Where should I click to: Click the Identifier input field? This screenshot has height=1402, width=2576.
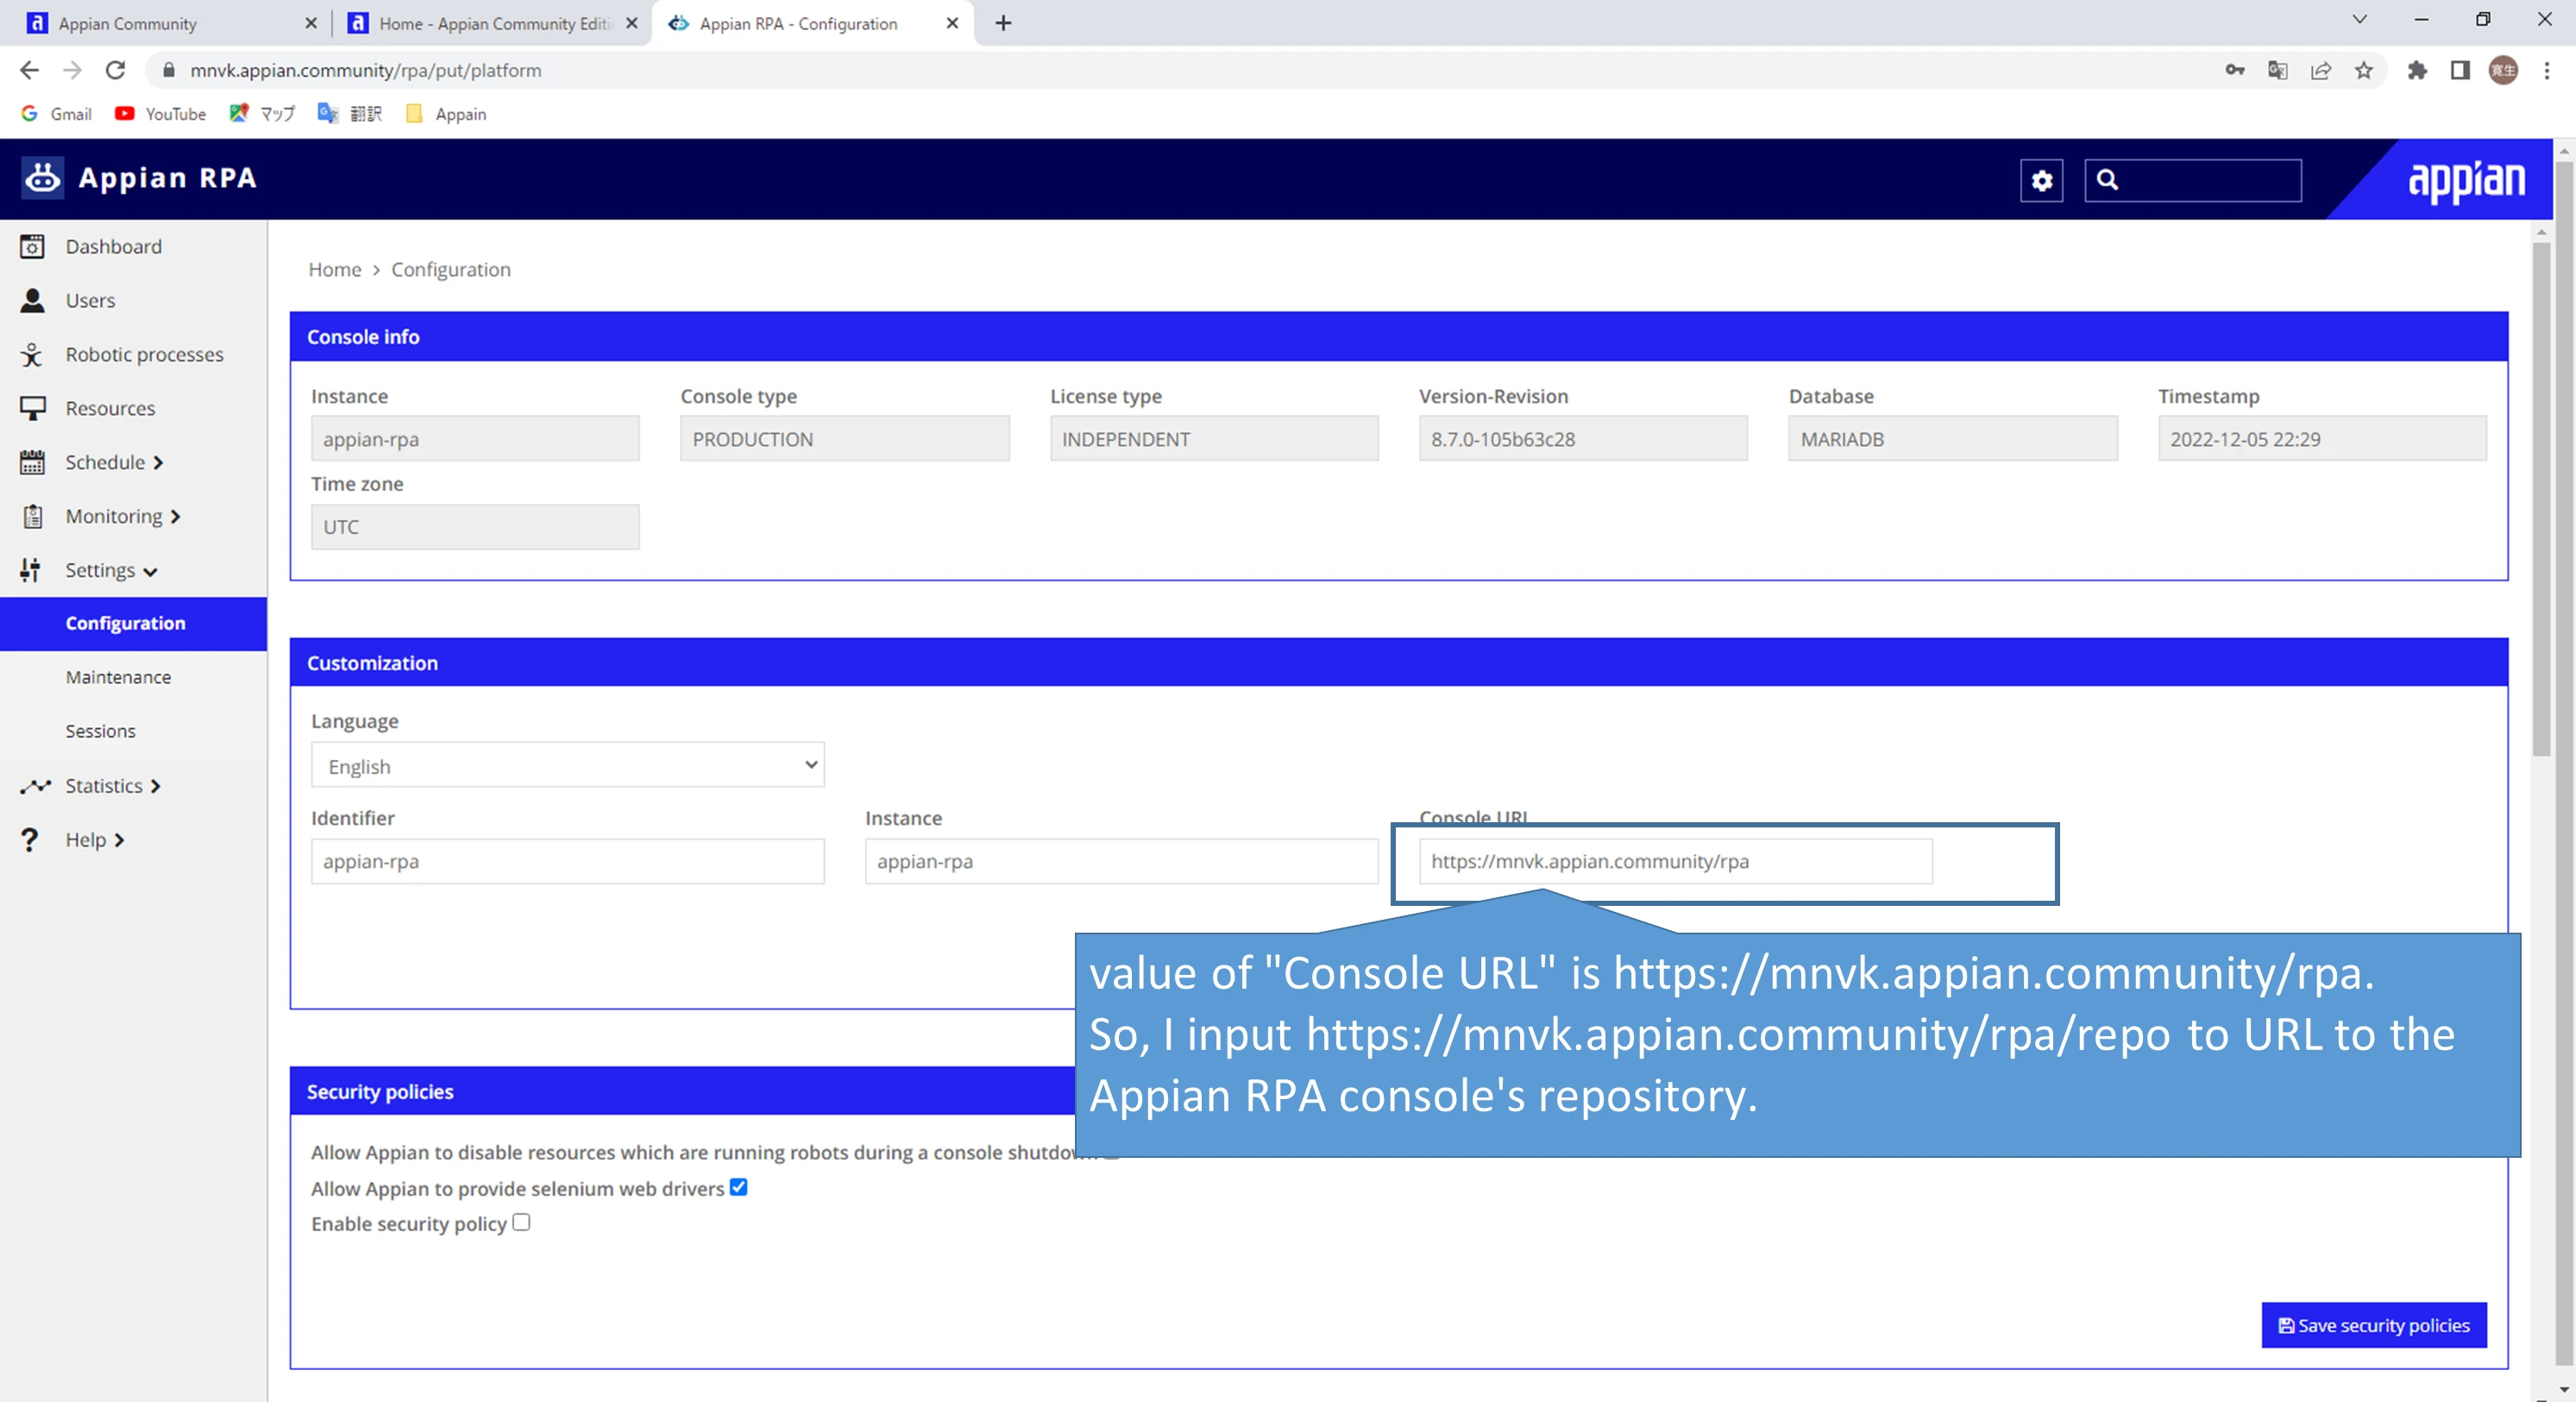tap(567, 861)
